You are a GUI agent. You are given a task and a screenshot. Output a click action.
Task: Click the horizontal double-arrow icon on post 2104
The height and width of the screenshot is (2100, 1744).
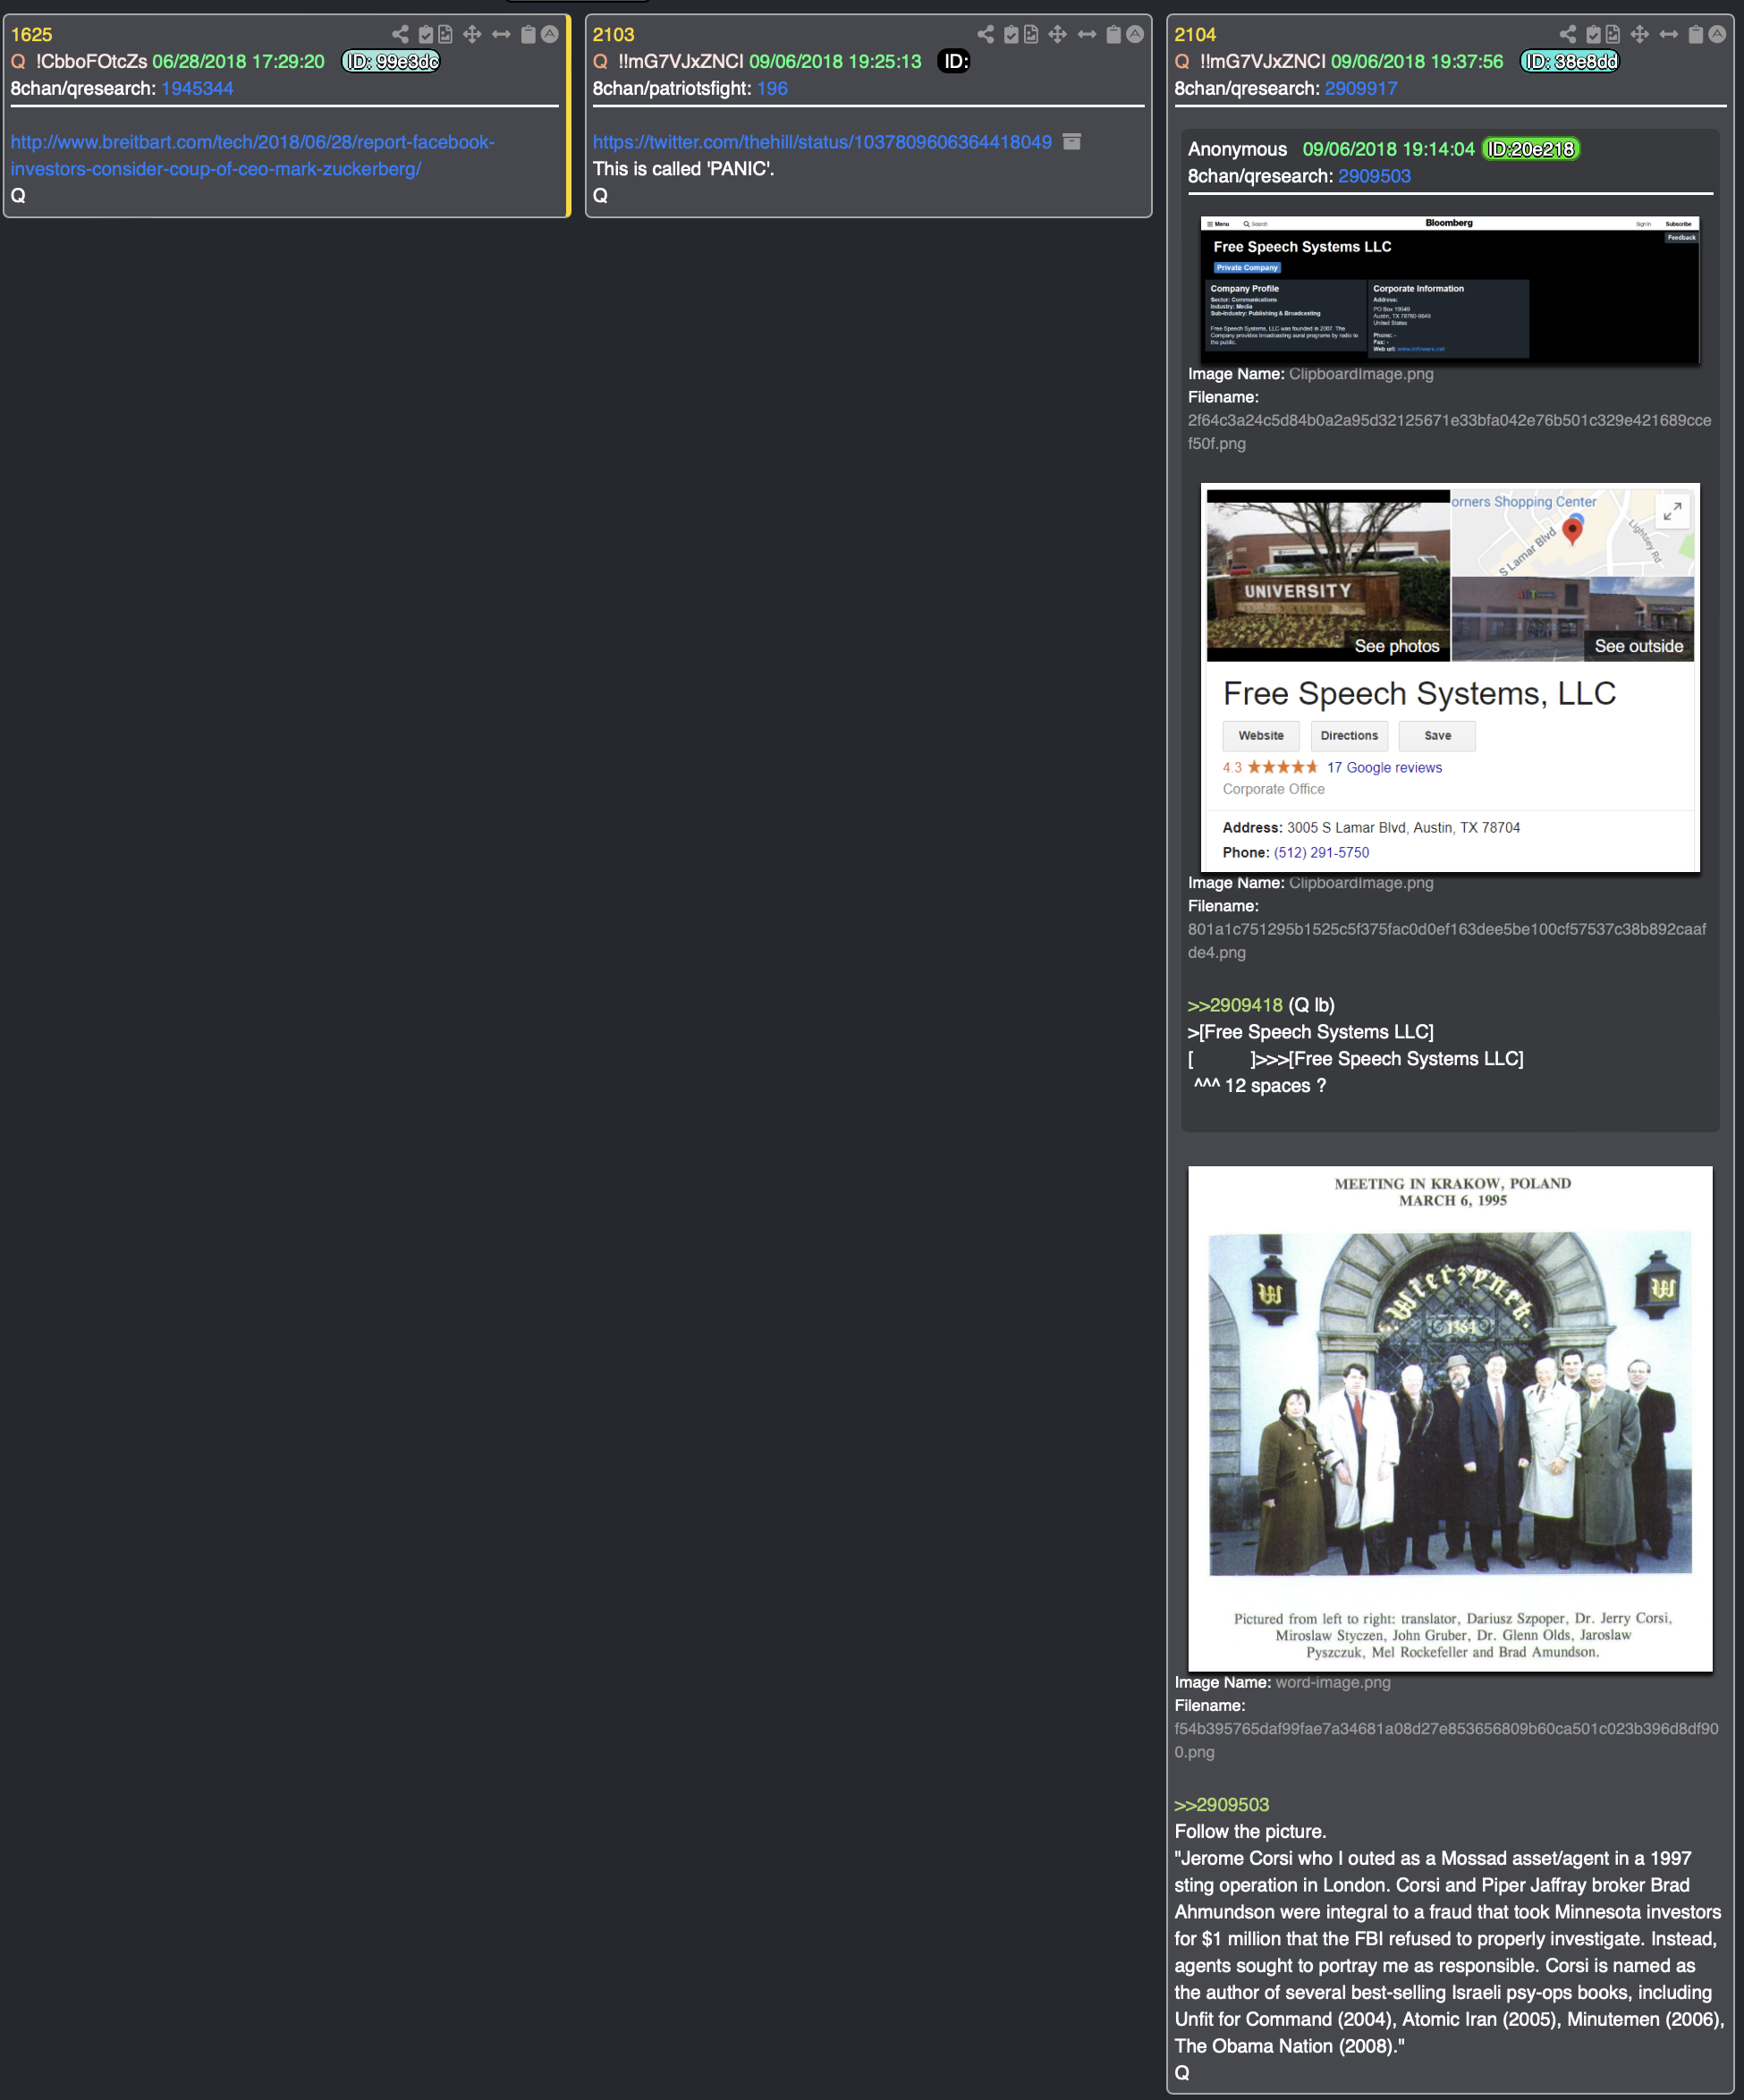(1669, 34)
